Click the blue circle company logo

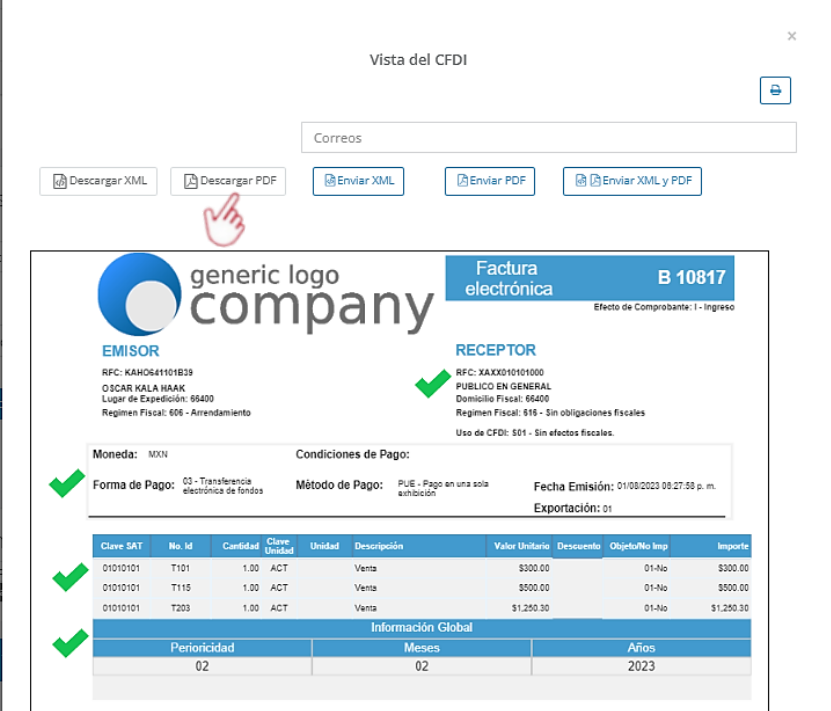click(138, 293)
